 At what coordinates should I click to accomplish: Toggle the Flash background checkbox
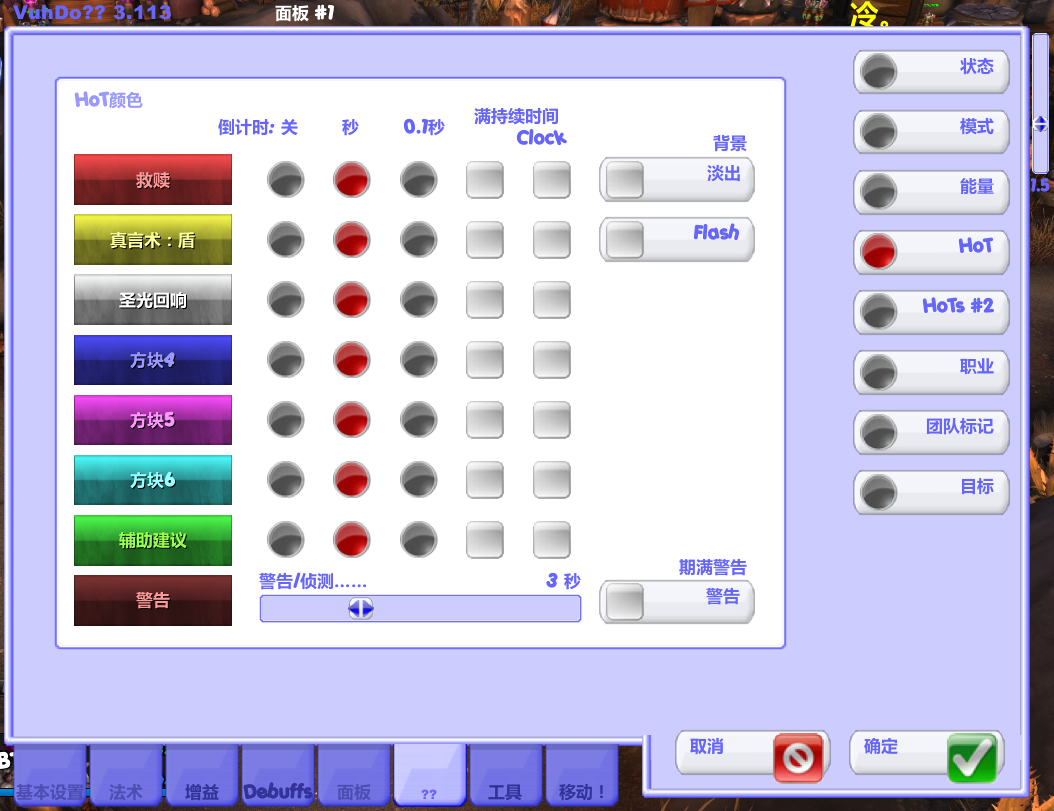point(625,240)
